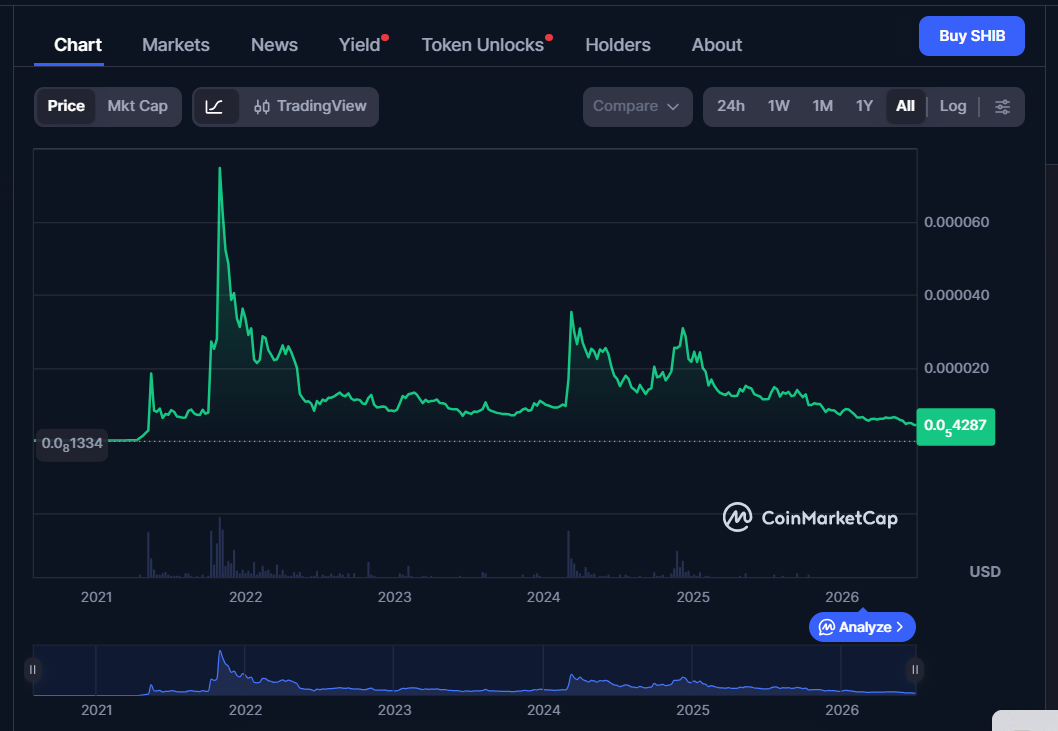Open the Token Unlocks tab
Screen dimensions: 1058x731
tap(482, 45)
